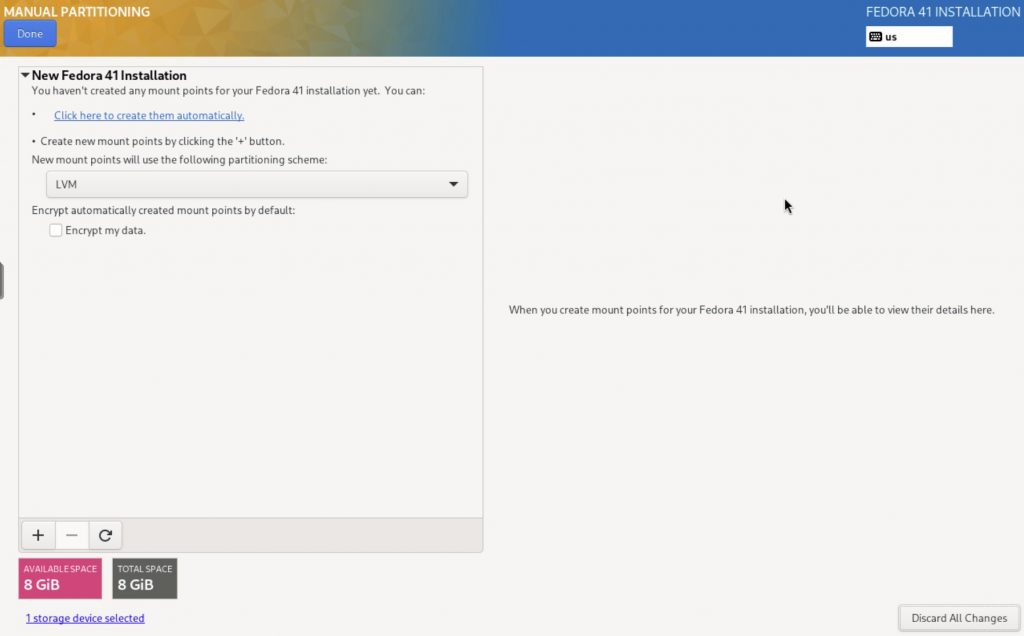Screen dimensions: 1024x636
Task: Click the Discard All Changes button
Action: pos(958,618)
